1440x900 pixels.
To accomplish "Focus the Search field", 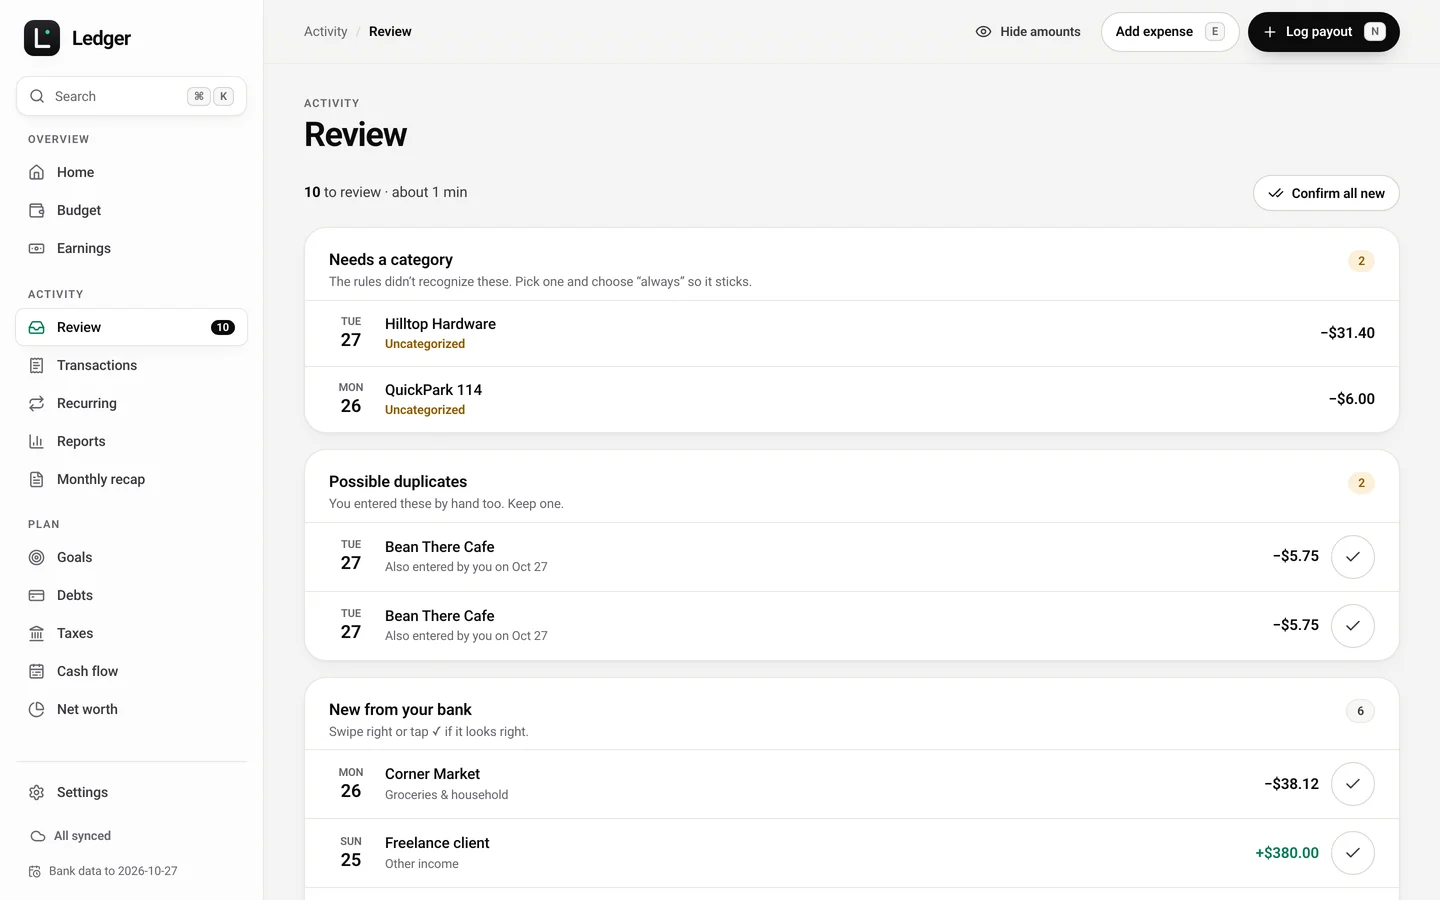I will tap(131, 96).
